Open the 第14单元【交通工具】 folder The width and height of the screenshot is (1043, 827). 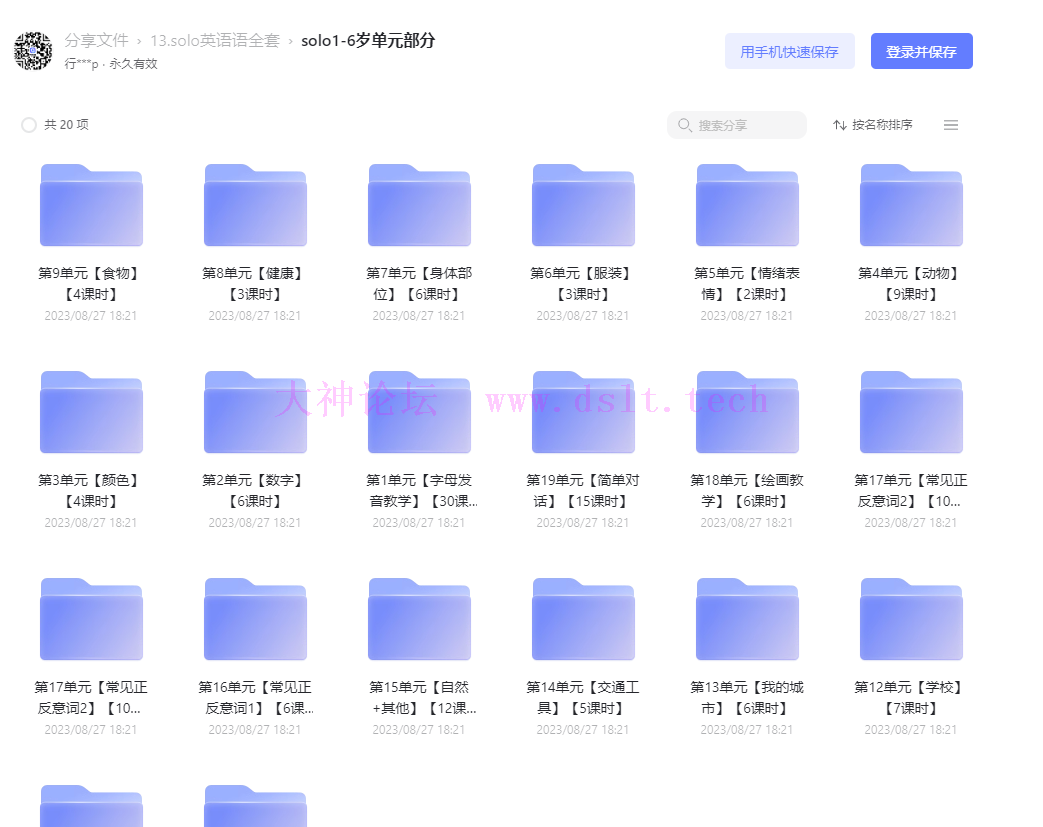coord(583,620)
